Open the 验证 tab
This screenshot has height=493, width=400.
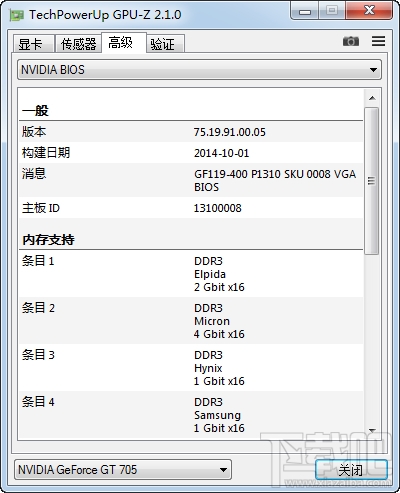[x=165, y=44]
